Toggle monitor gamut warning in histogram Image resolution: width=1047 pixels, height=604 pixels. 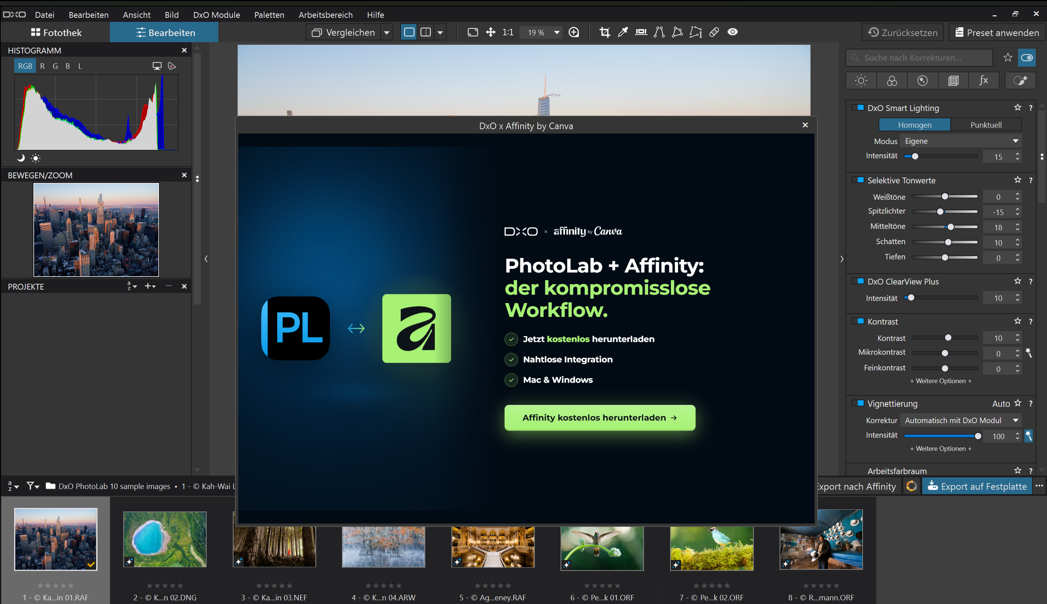point(157,66)
